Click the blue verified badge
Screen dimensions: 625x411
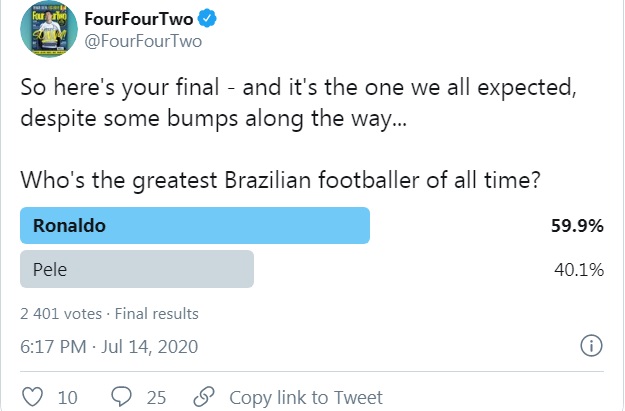coord(220,18)
